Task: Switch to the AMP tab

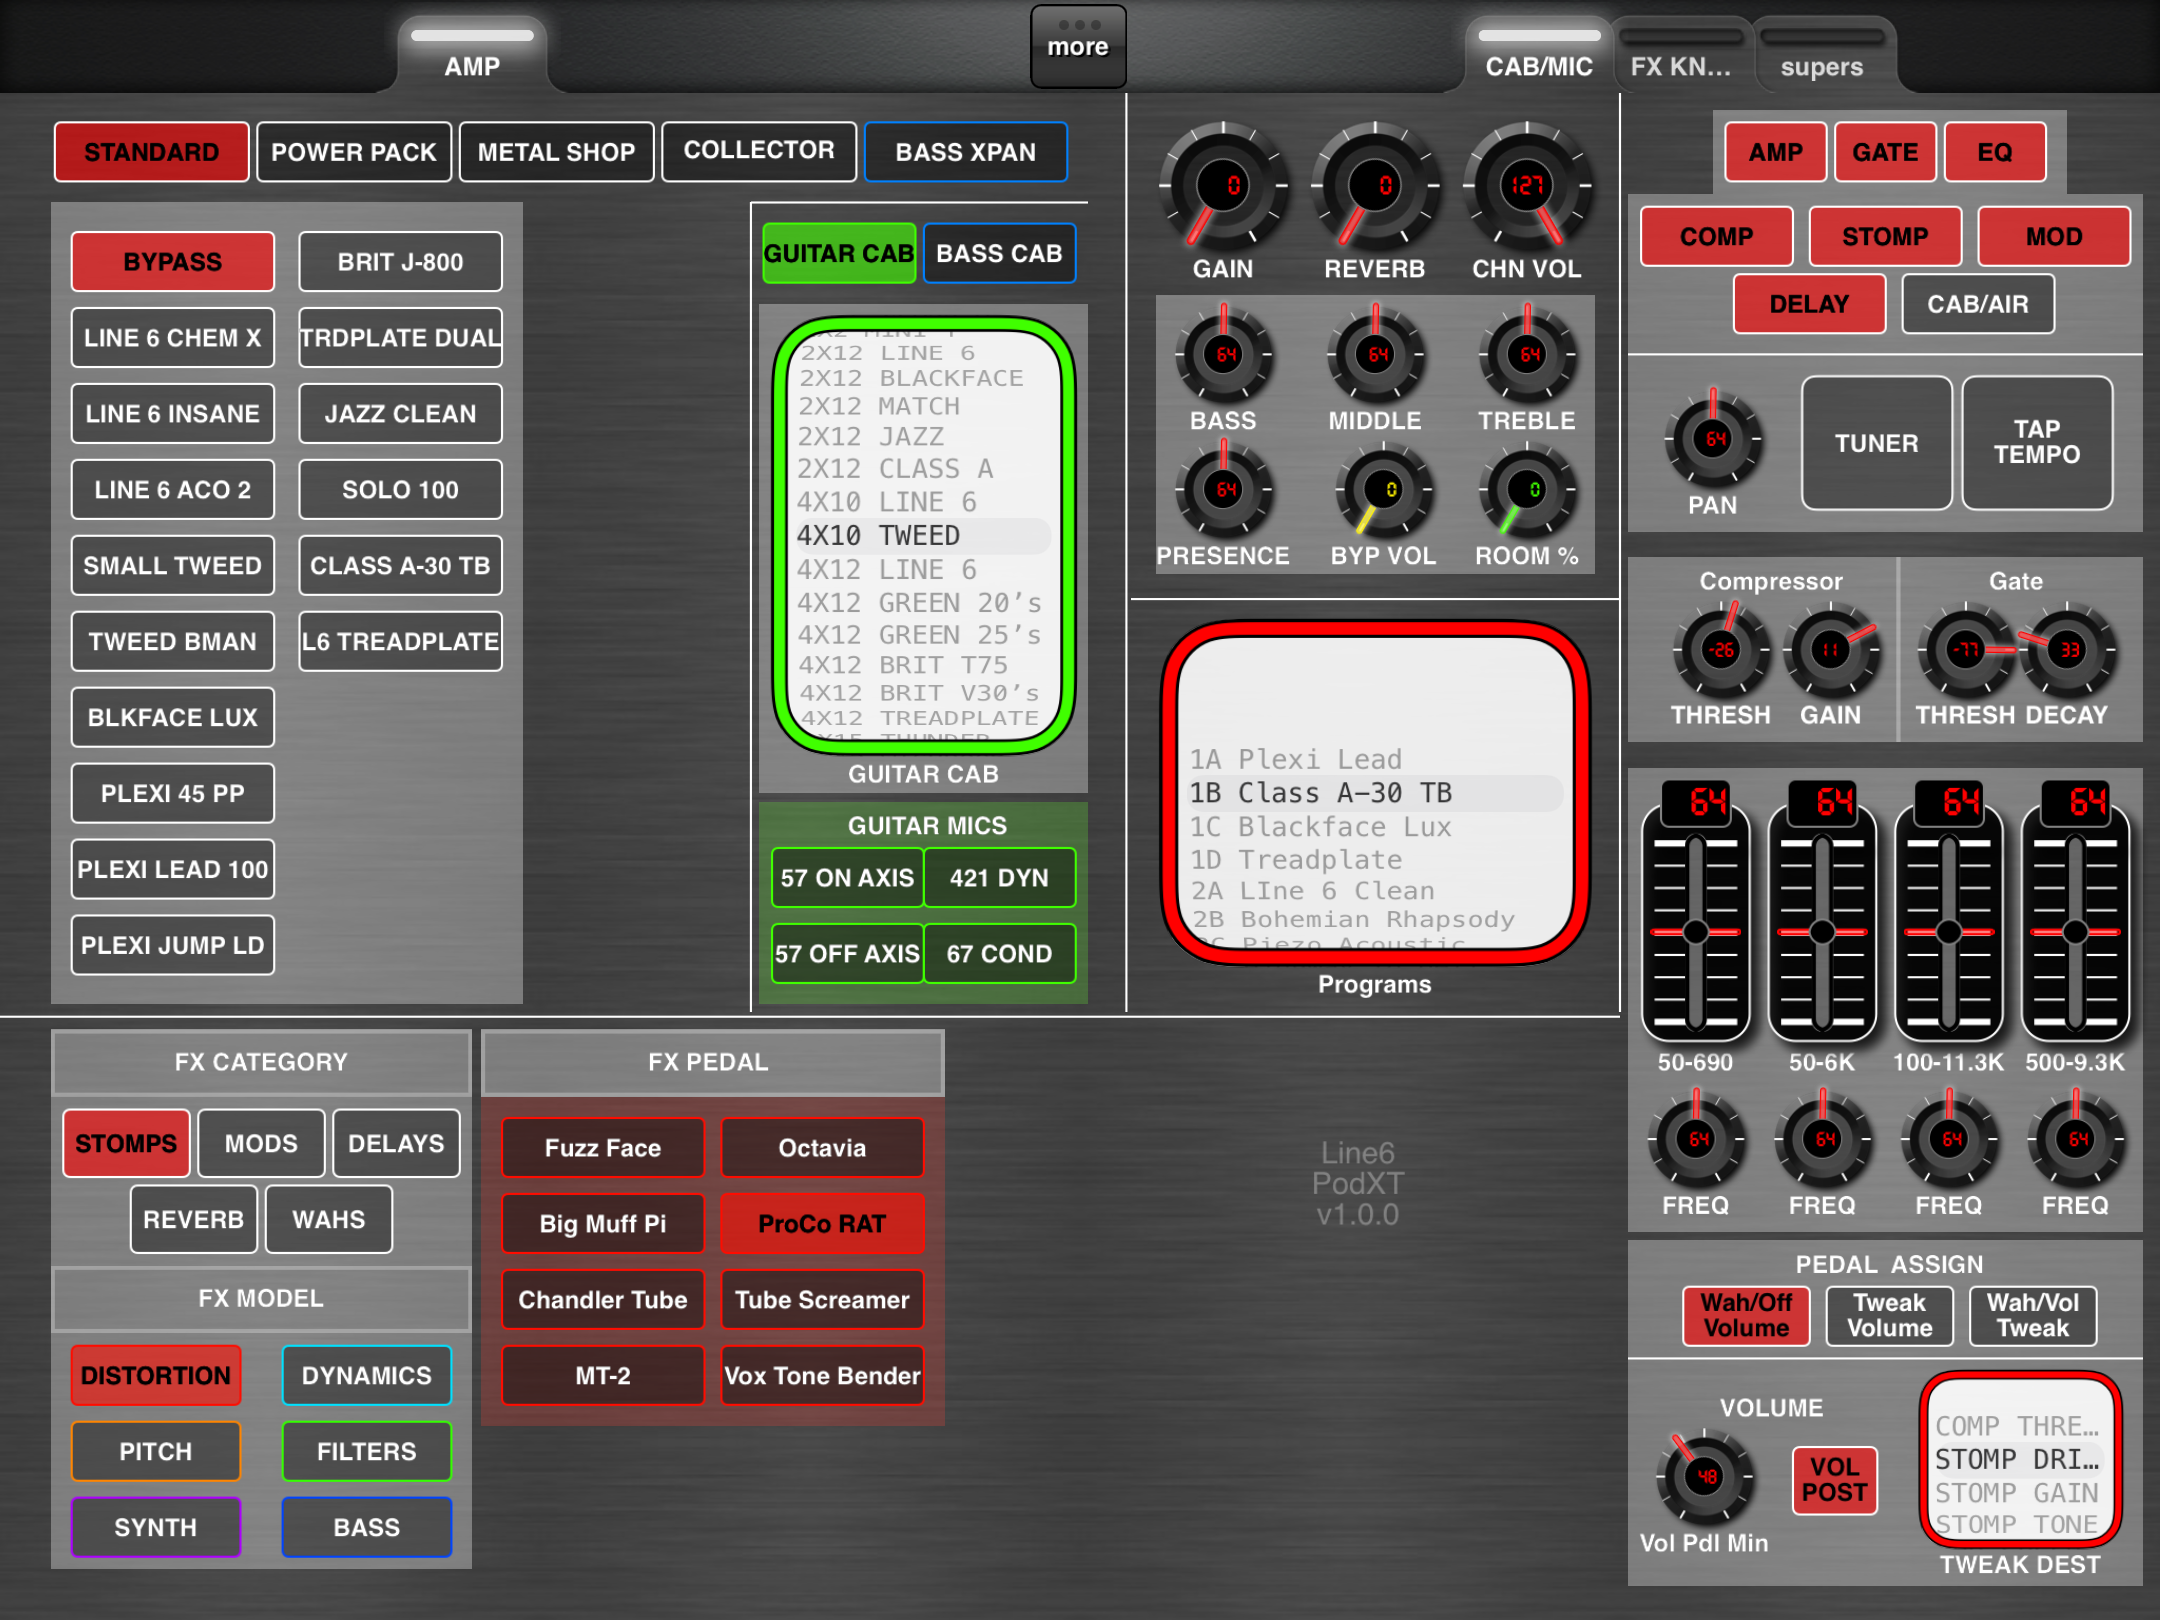Action: pos(472,56)
